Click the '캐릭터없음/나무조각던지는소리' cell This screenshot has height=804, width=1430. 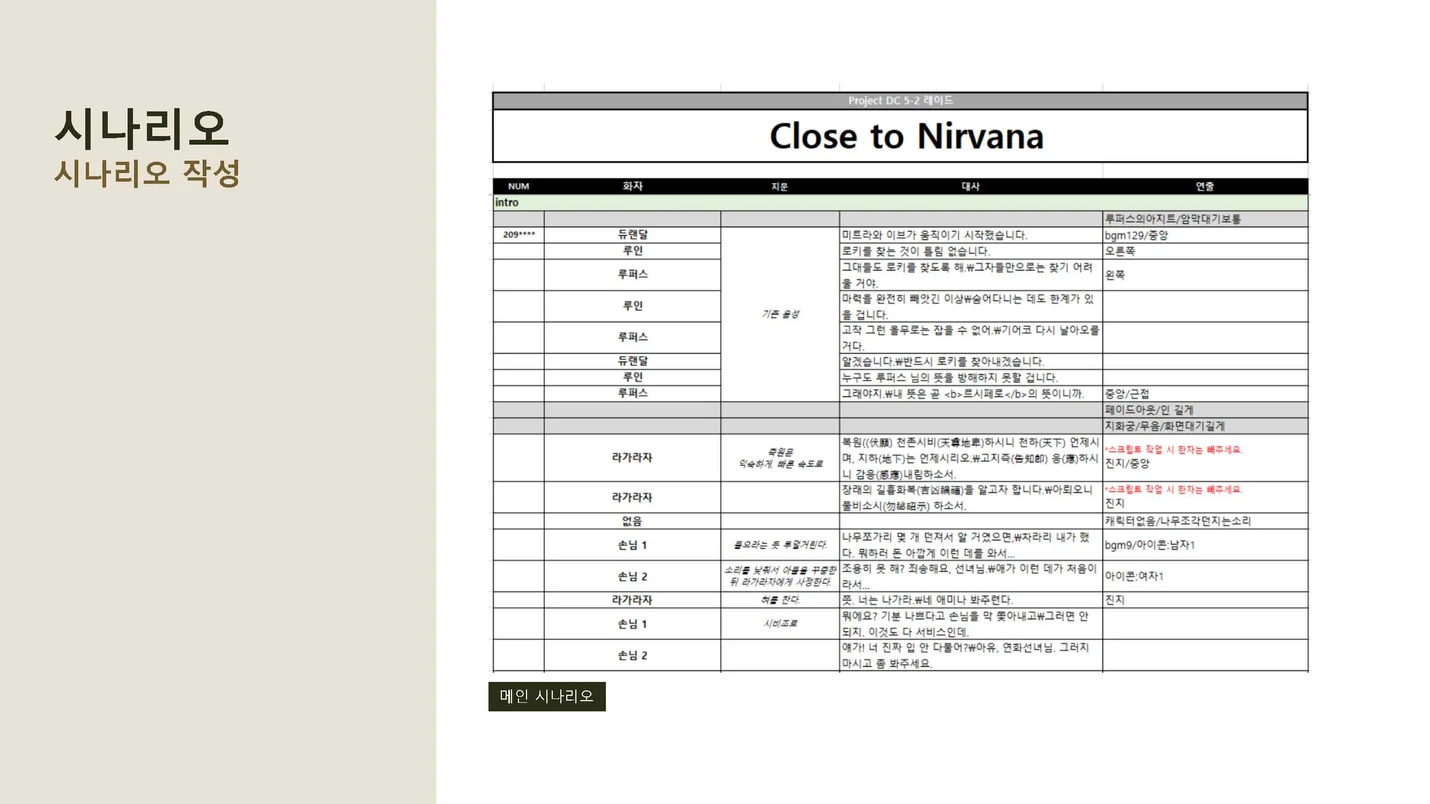[x=1205, y=521]
